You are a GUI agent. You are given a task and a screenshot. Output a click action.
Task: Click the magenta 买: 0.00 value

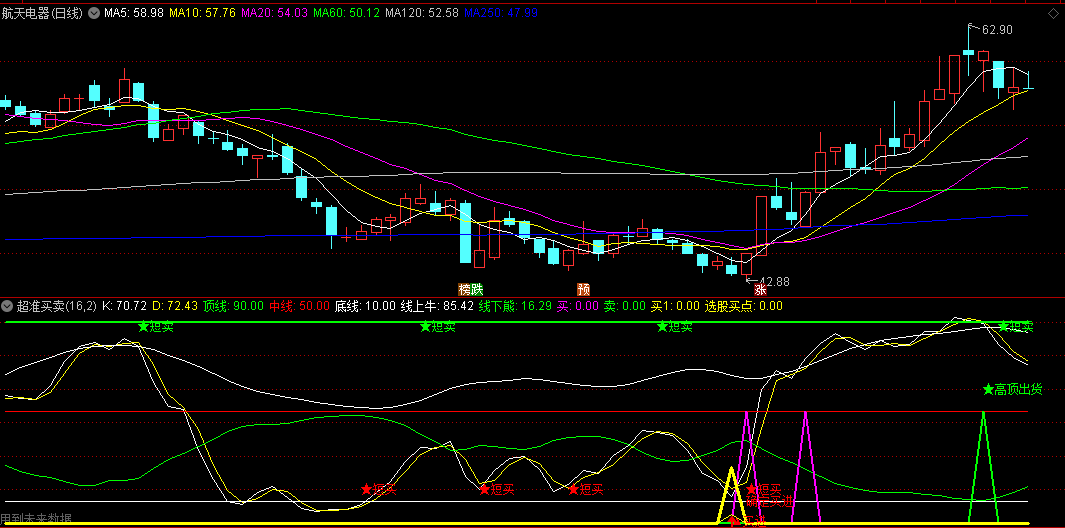coord(579,306)
